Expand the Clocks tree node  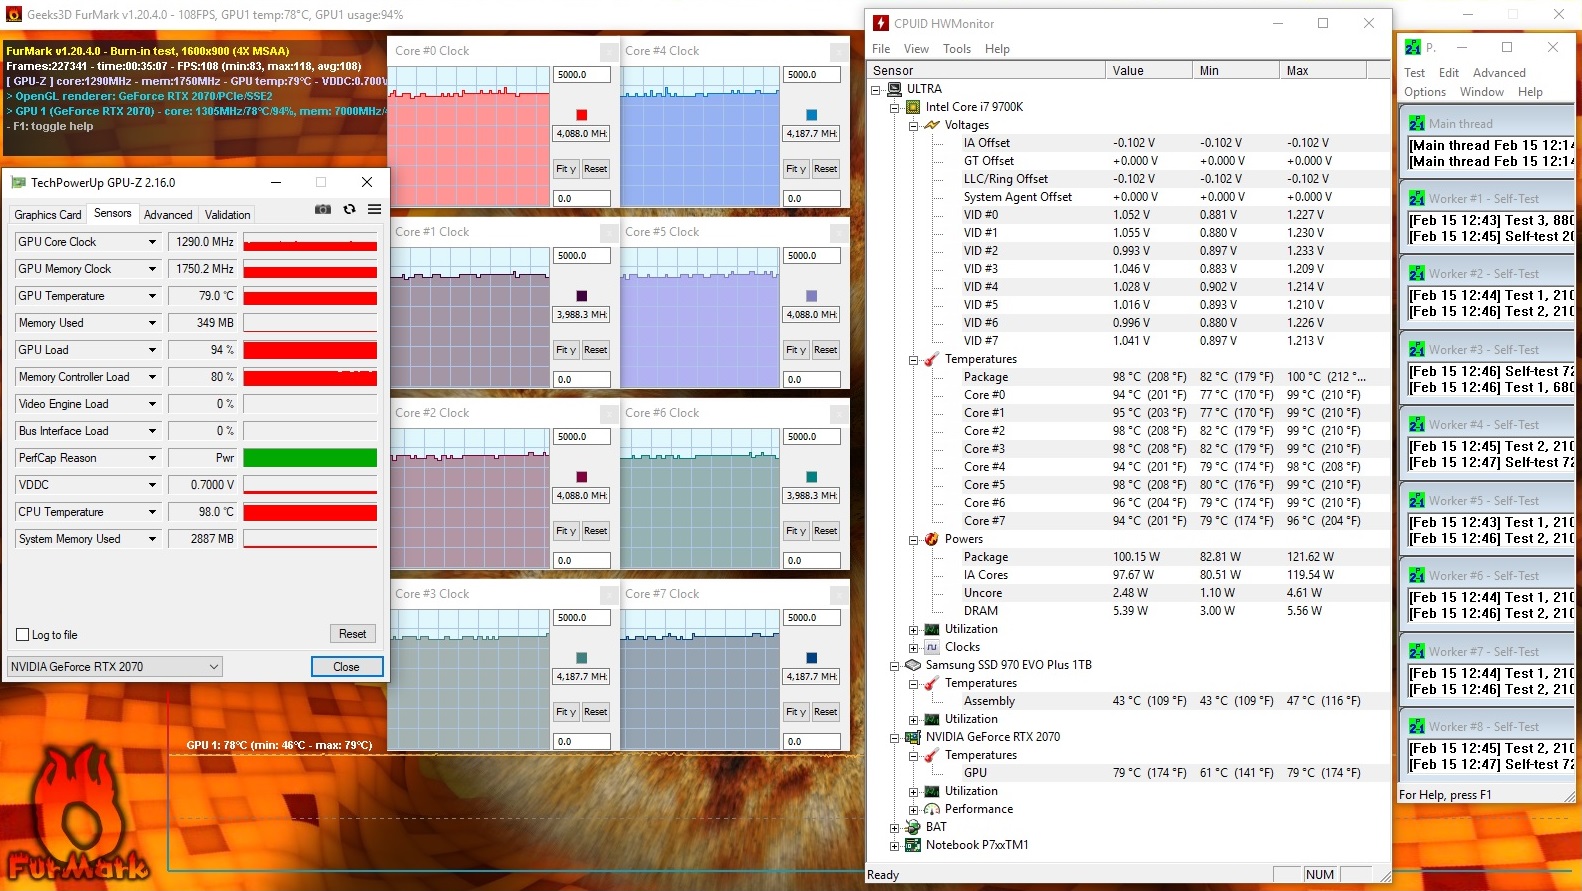click(x=913, y=648)
